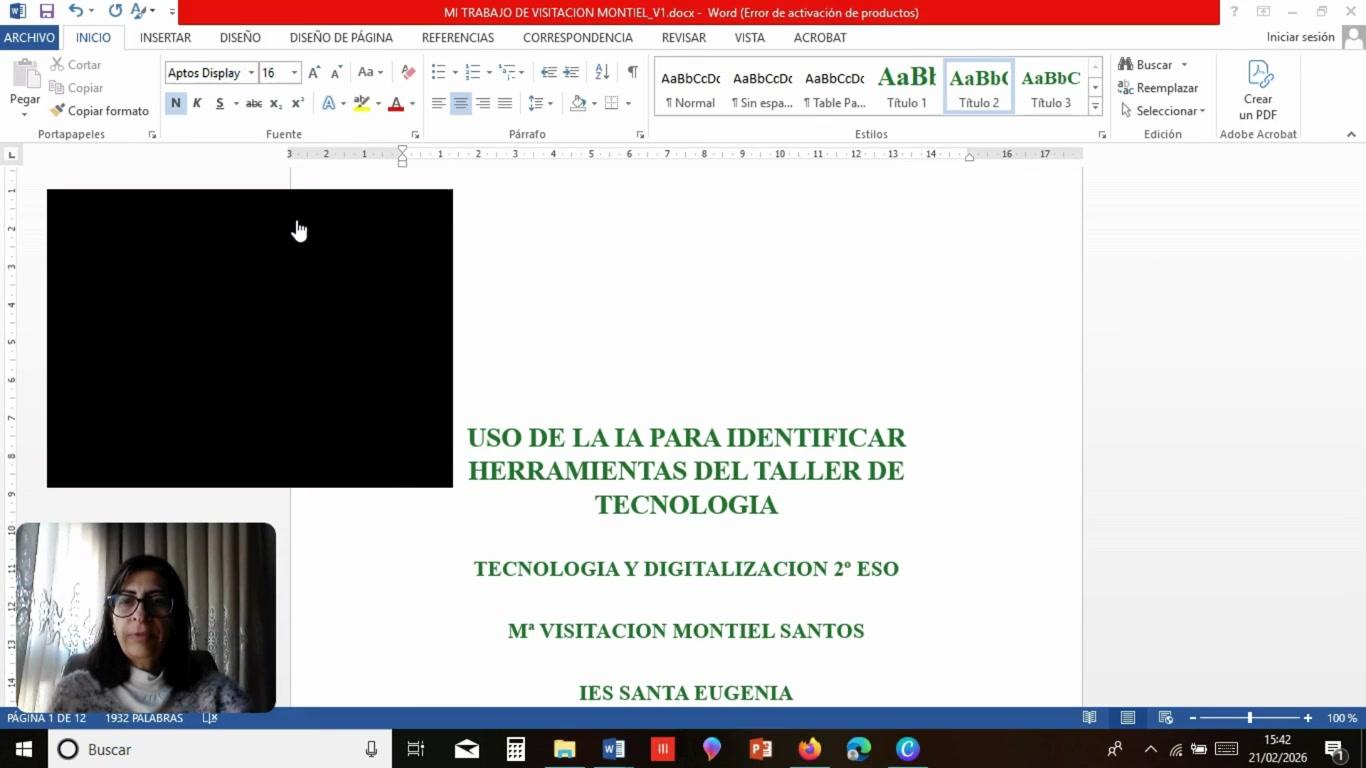The width and height of the screenshot is (1366, 768).
Task: Click the zoom slider in status bar
Action: tap(1249, 718)
